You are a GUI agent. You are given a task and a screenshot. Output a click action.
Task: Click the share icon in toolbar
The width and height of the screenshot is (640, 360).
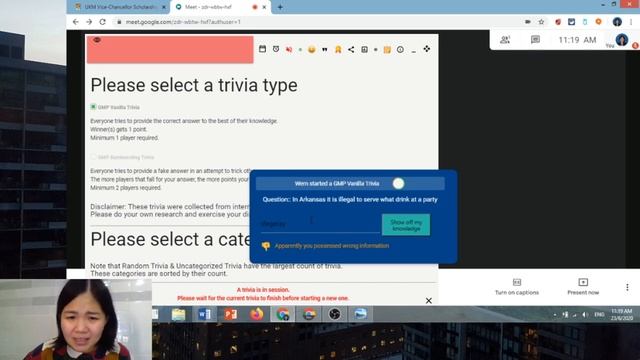351,49
